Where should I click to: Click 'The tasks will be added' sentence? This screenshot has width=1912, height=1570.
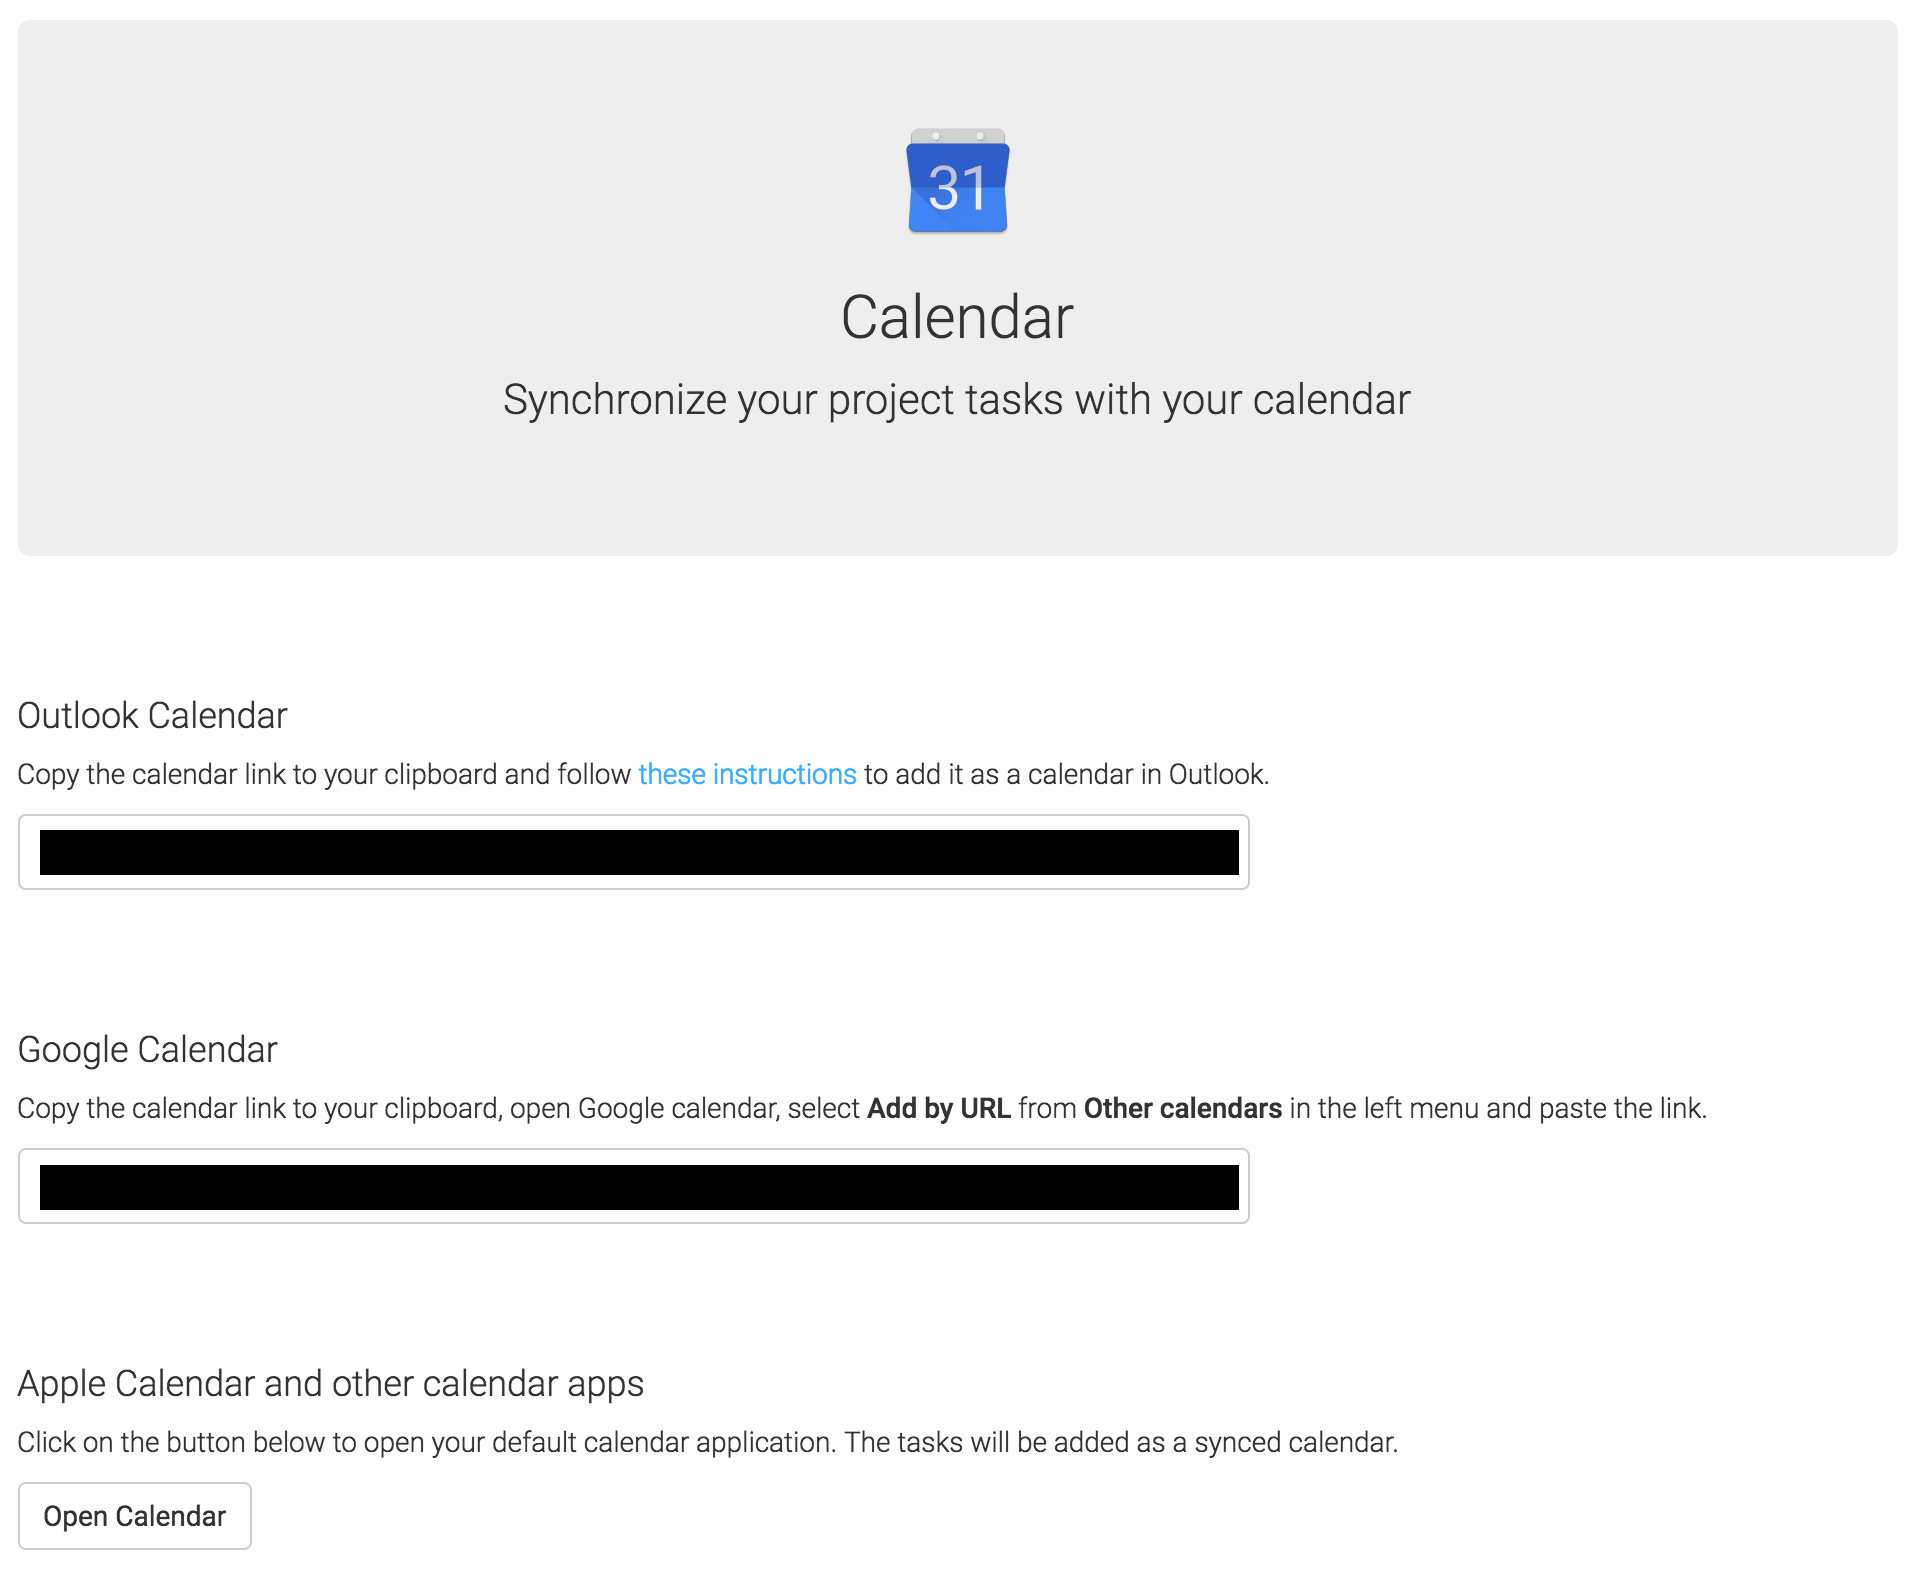(1121, 1442)
